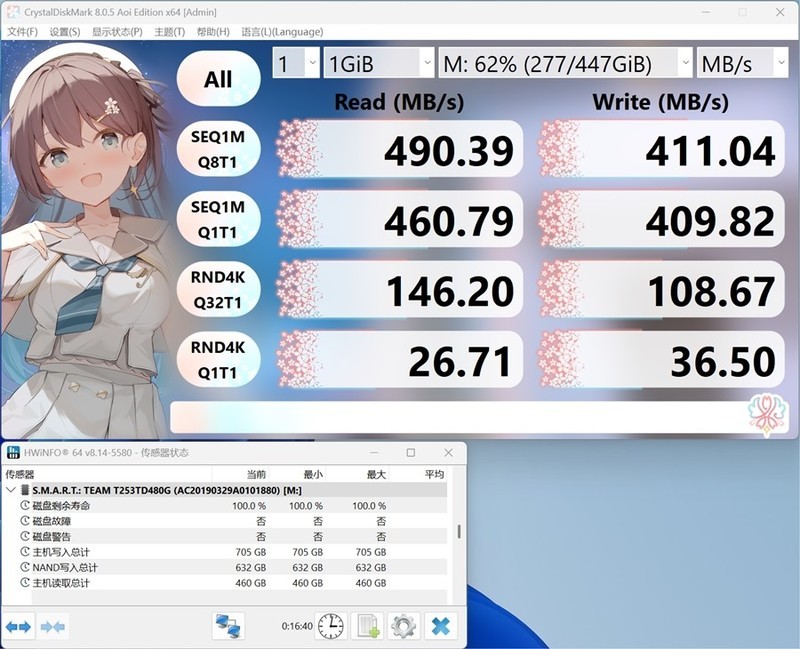The height and width of the screenshot is (649, 800).
Task: Click the blue X close-sensors icon
Action: click(440, 626)
